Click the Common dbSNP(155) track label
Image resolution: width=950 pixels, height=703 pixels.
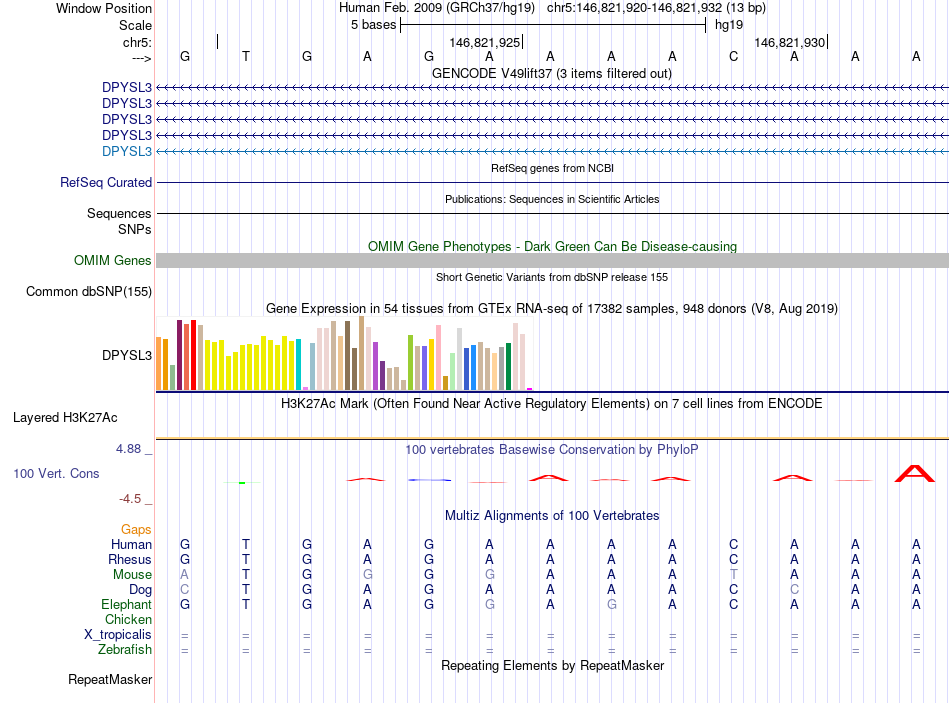click(89, 292)
